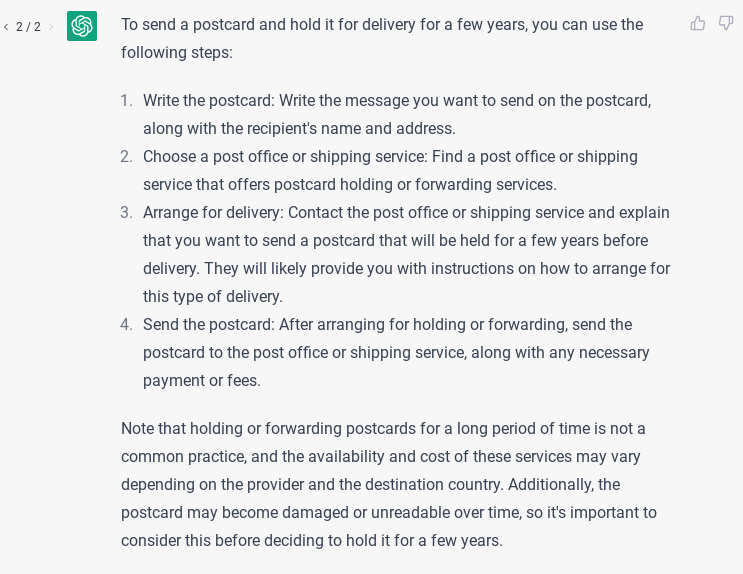Click the "2 / 2" response counter

[x=28, y=27]
